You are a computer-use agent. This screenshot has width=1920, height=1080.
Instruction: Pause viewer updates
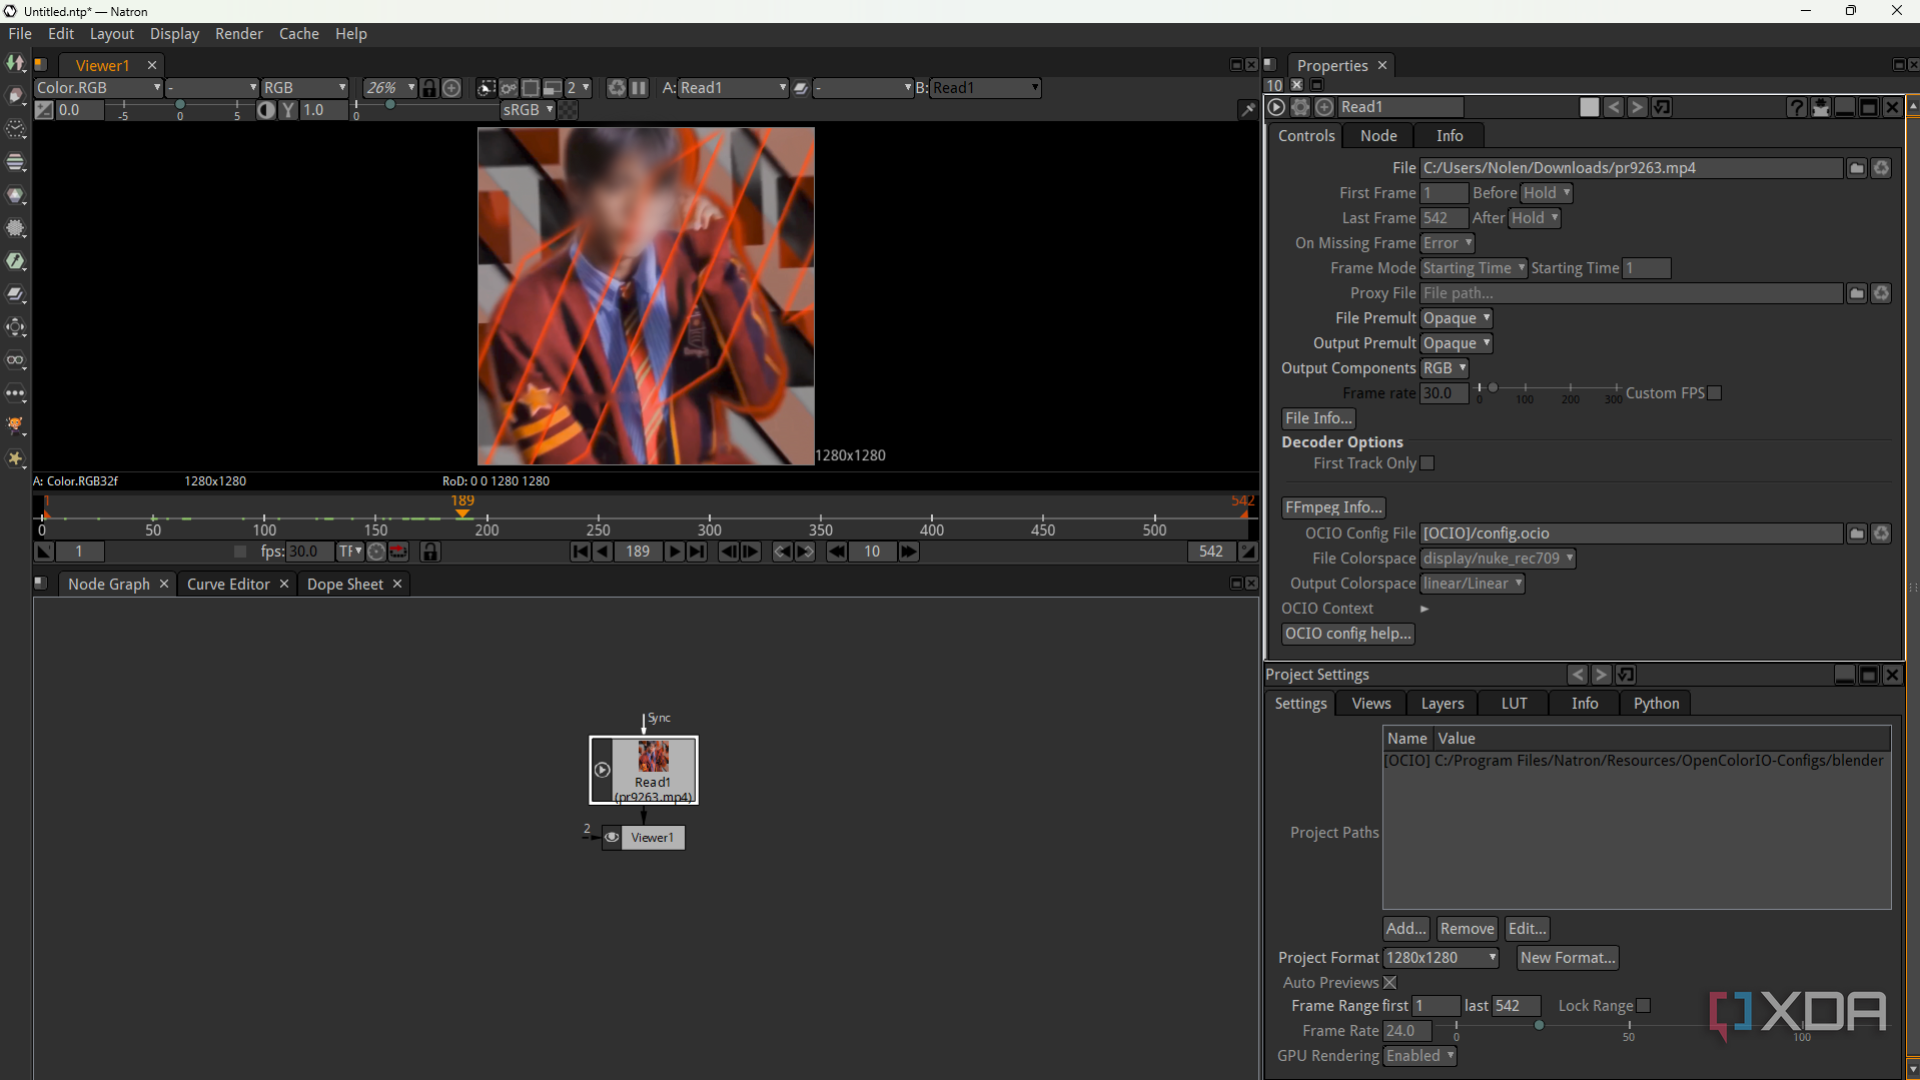point(639,88)
